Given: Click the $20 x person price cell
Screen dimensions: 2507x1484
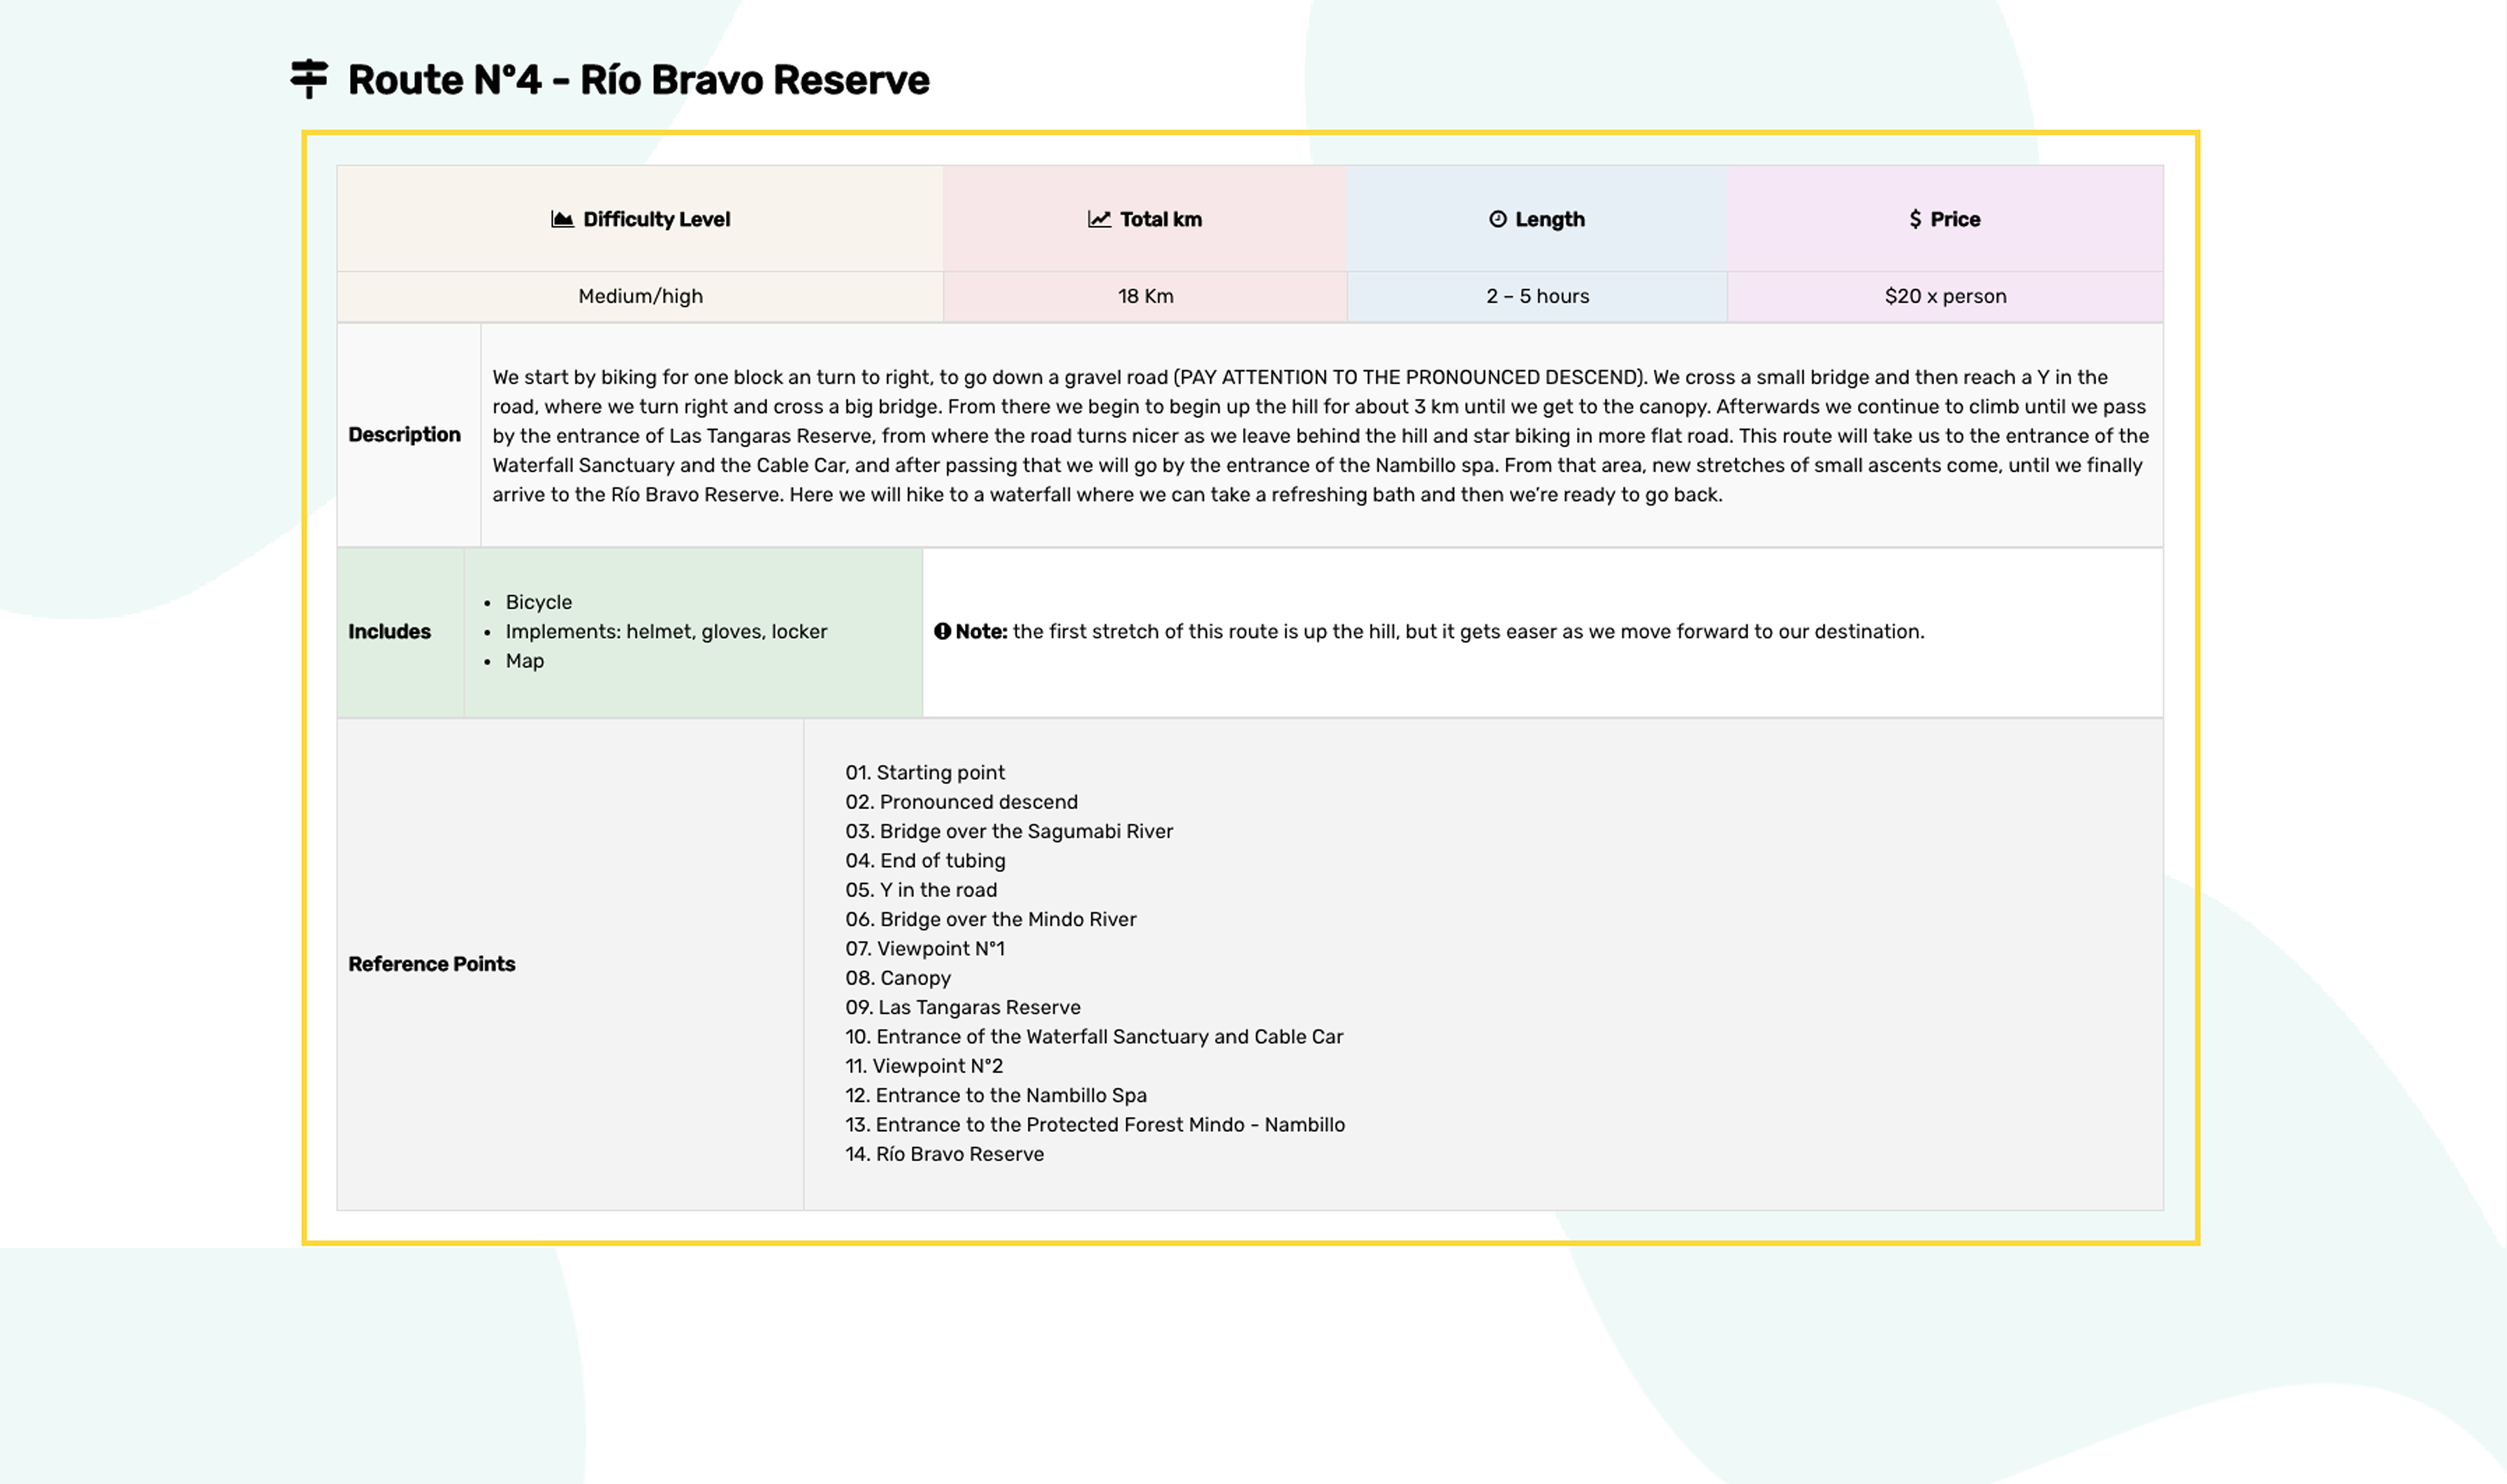Looking at the screenshot, I should point(1945,296).
